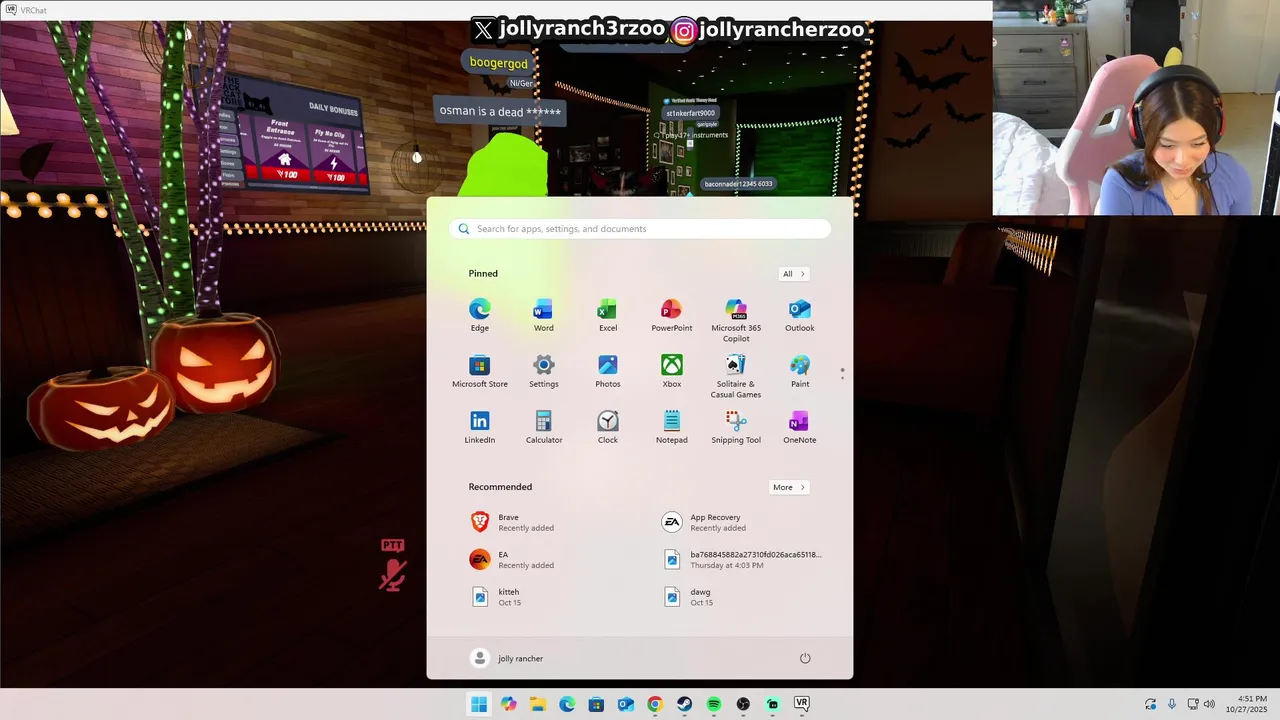This screenshot has width=1280, height=720.
Task: Click the boogergod nameplate in VRChat
Action: (499, 63)
